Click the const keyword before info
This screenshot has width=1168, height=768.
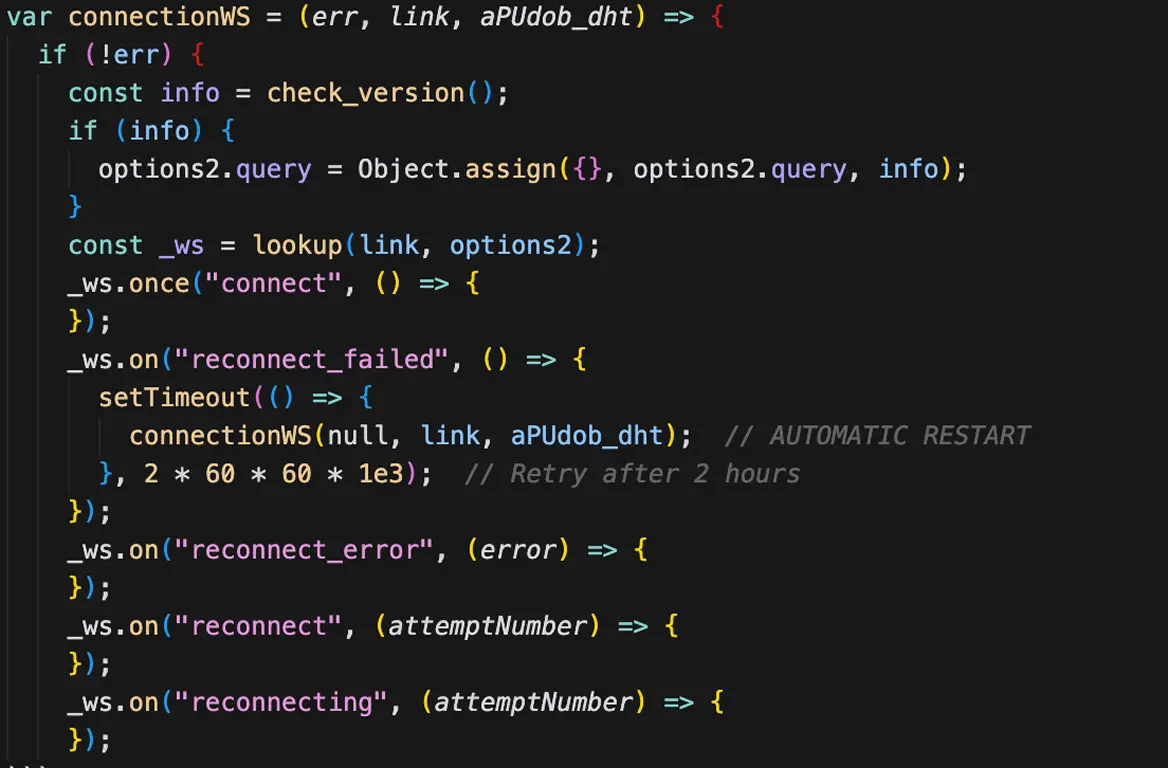click(105, 92)
